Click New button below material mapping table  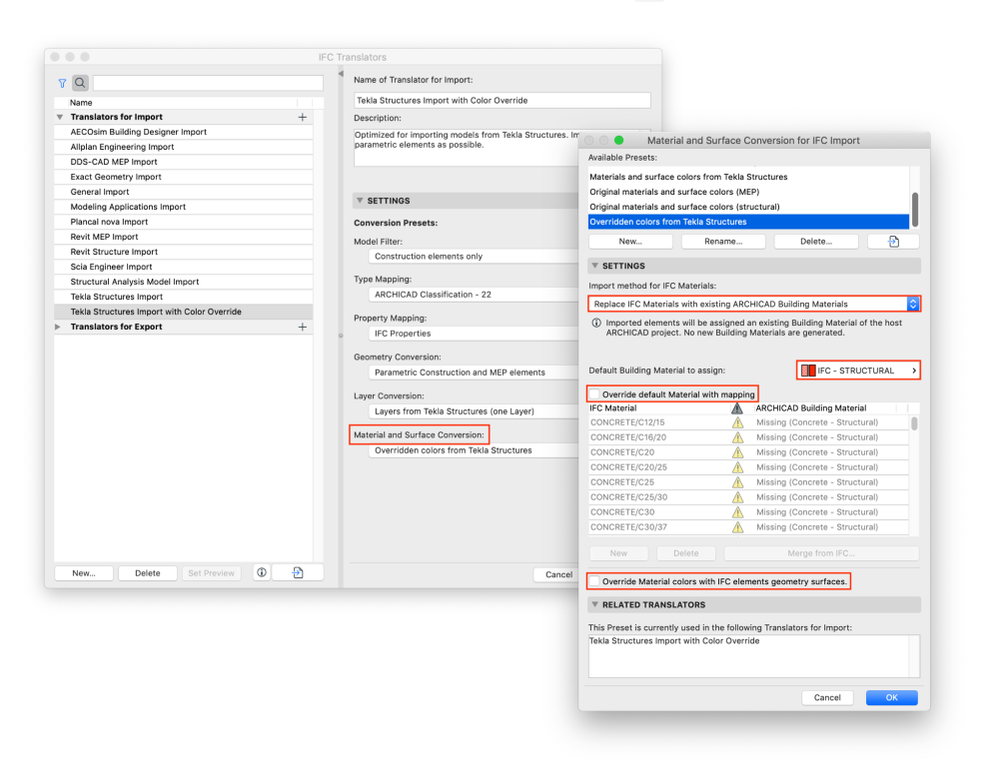(x=619, y=553)
